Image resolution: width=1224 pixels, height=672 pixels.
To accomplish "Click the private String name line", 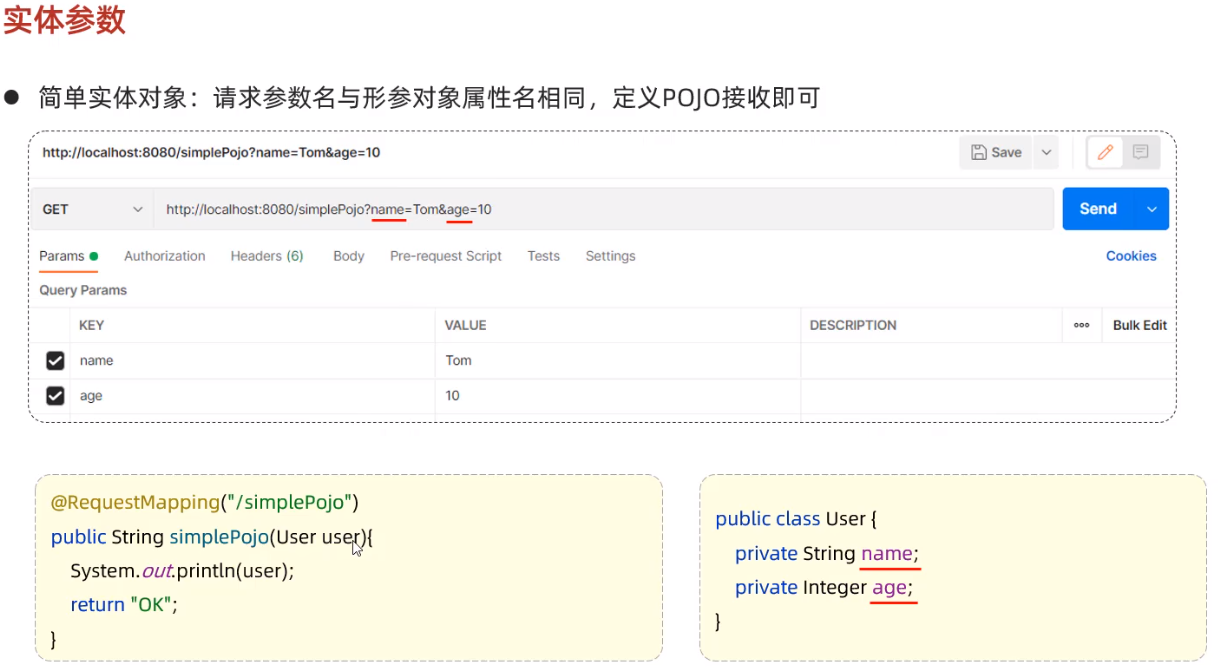I will 827,554.
